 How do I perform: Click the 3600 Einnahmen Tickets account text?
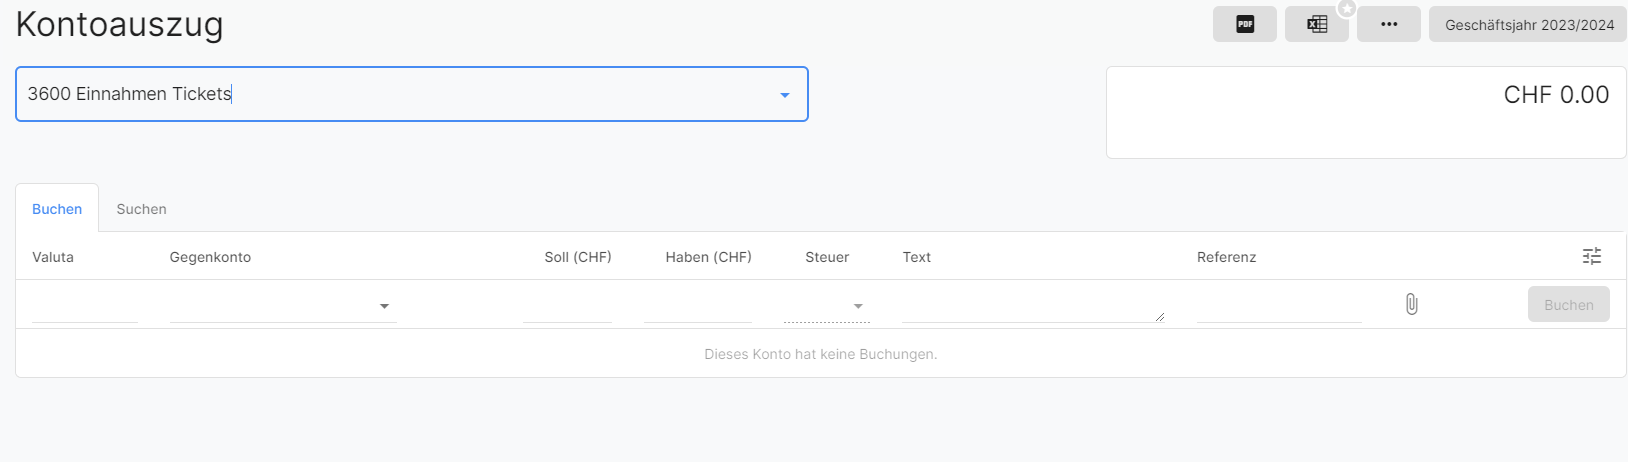coord(130,94)
